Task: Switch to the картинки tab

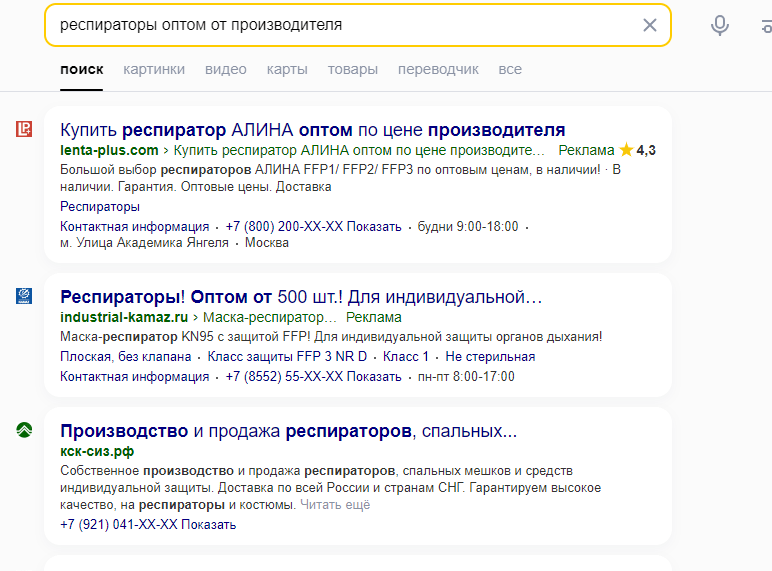Action: pyautogui.click(x=154, y=69)
